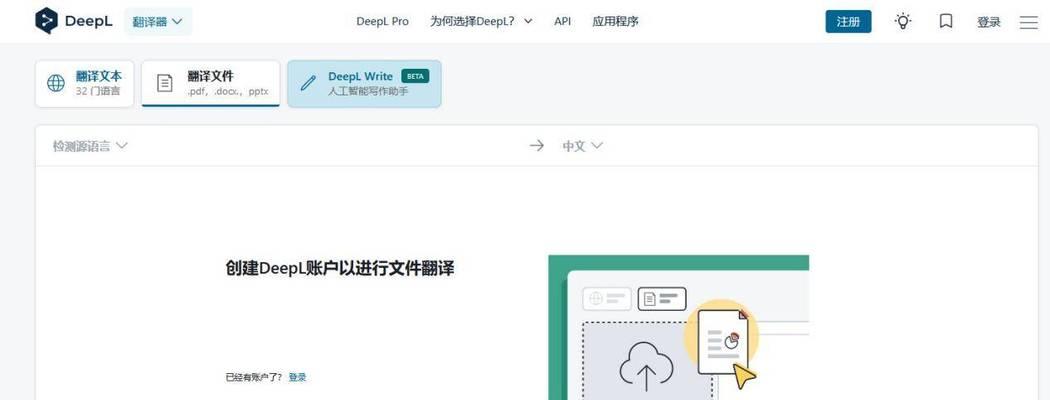1050x400 pixels.
Task: Open the 检测源语言 source language dropdown
Action: [90, 146]
